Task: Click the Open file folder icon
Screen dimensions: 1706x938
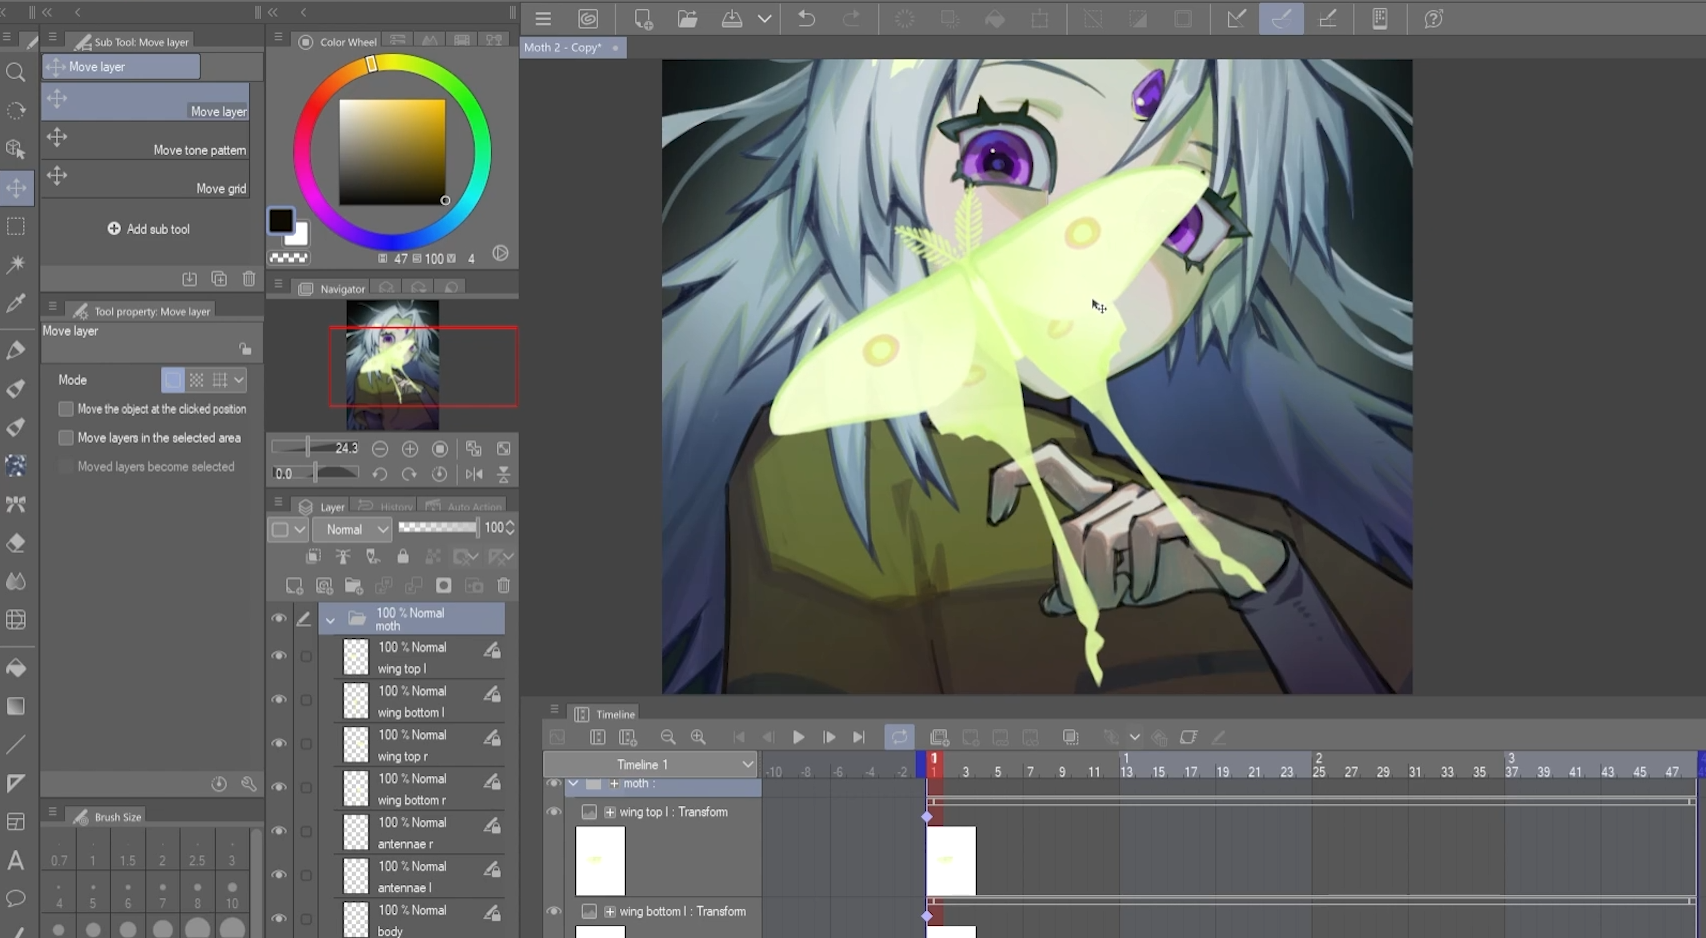Action: (x=687, y=19)
